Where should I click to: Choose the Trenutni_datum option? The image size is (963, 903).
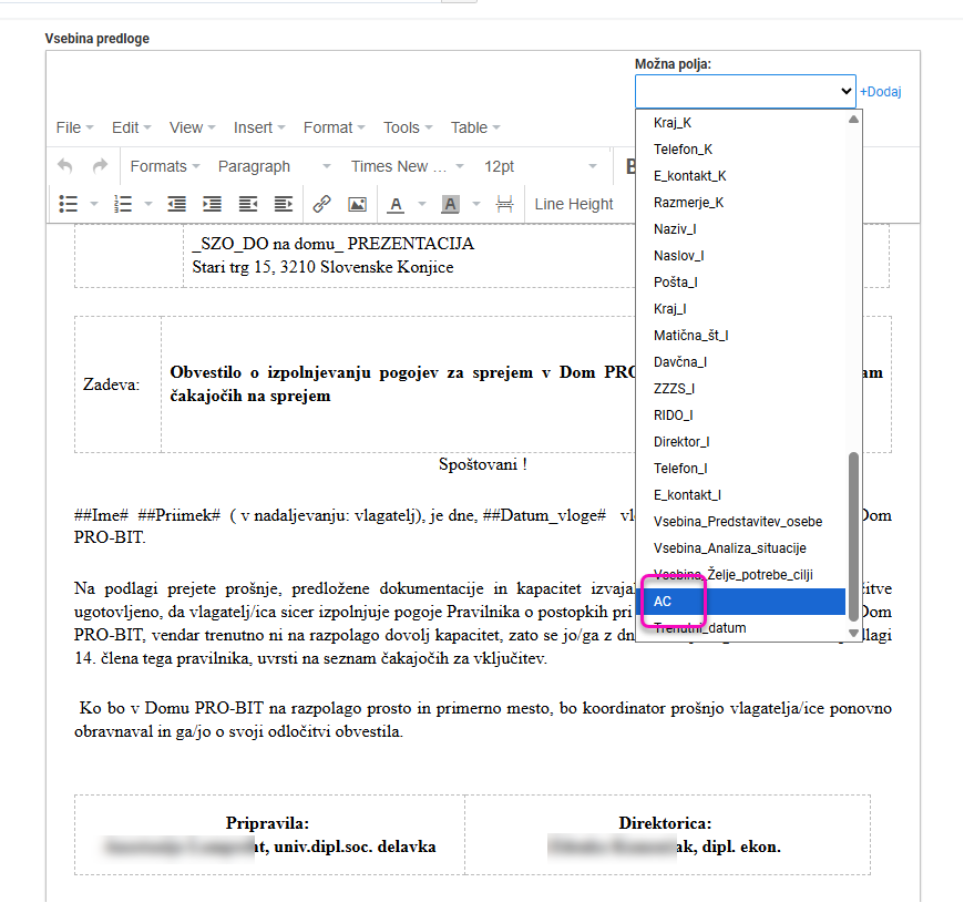(x=741, y=628)
